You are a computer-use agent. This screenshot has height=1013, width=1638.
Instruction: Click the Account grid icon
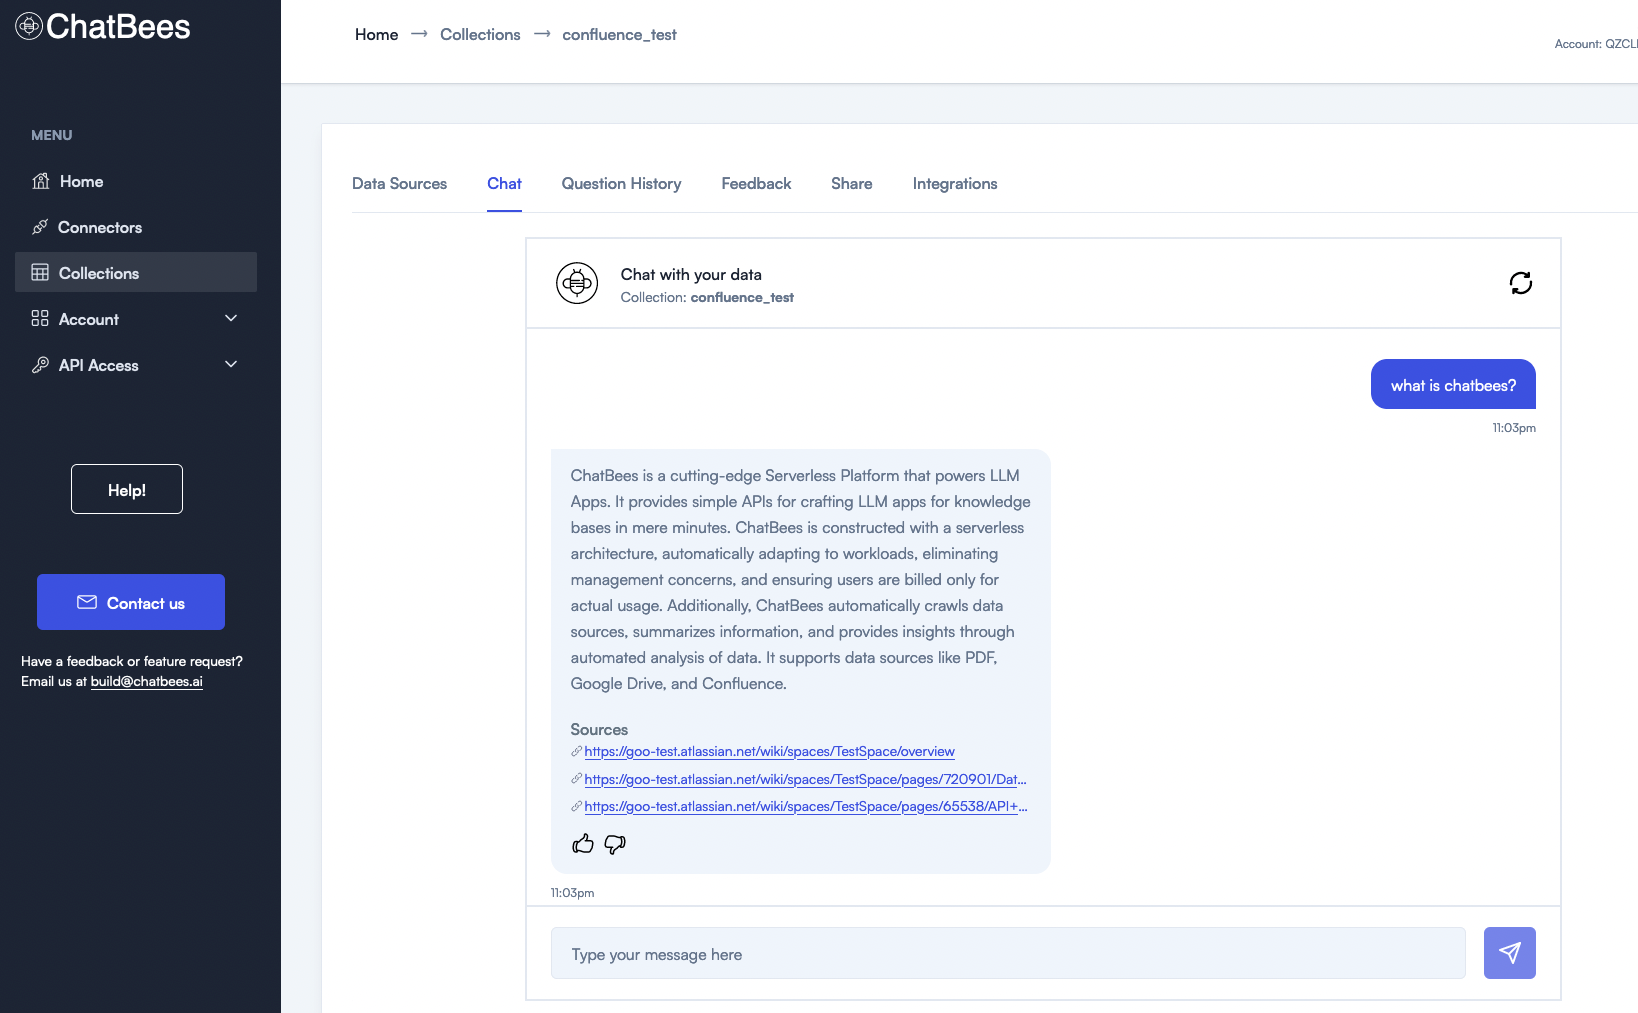point(40,318)
